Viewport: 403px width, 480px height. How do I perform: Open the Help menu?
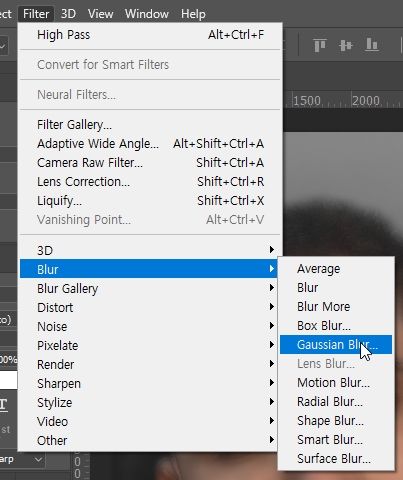tap(193, 14)
